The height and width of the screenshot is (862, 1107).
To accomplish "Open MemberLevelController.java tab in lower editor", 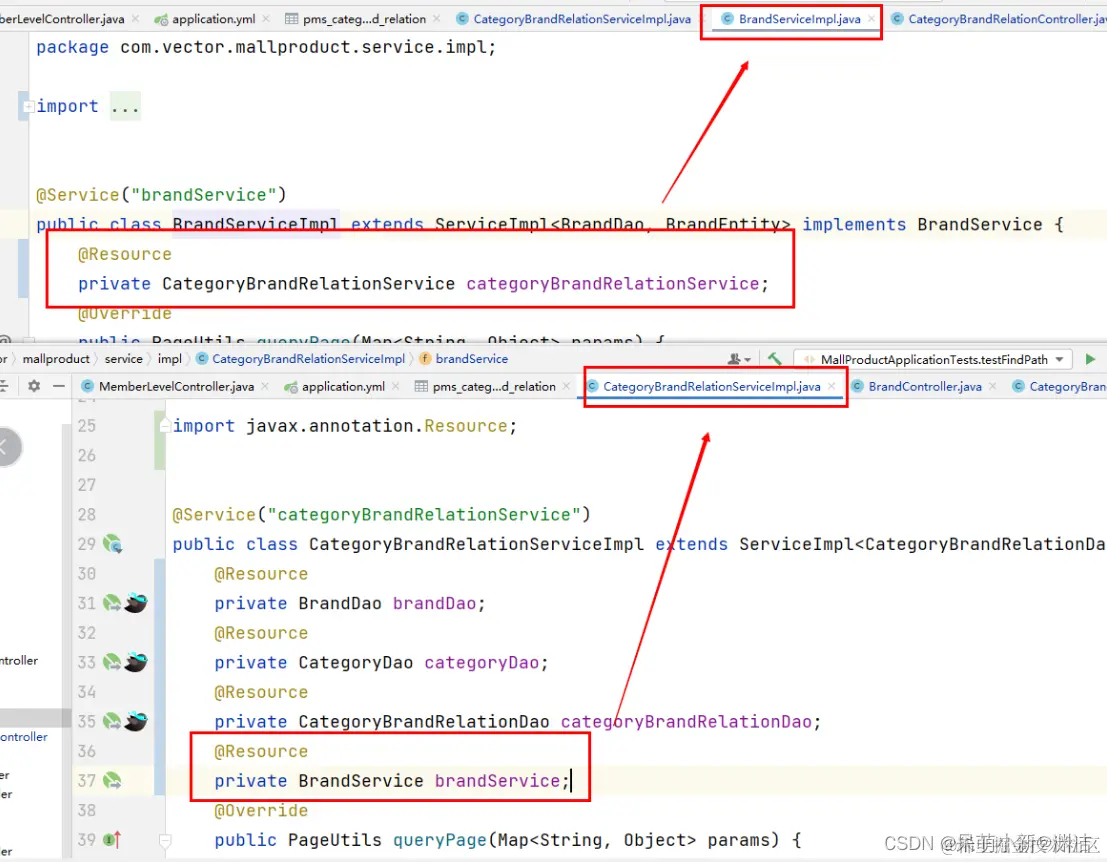I will click(x=176, y=387).
